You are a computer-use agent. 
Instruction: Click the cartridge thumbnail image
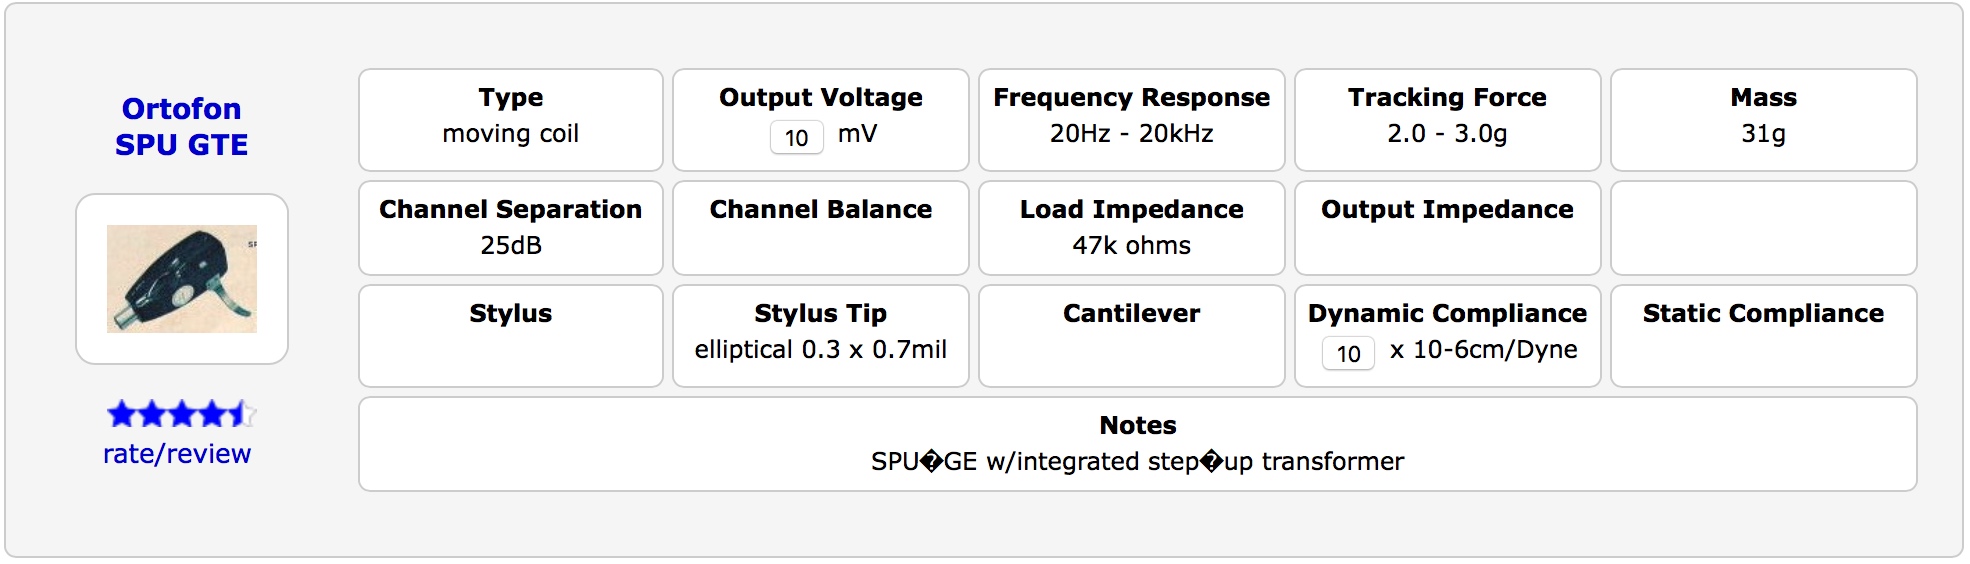tap(182, 279)
